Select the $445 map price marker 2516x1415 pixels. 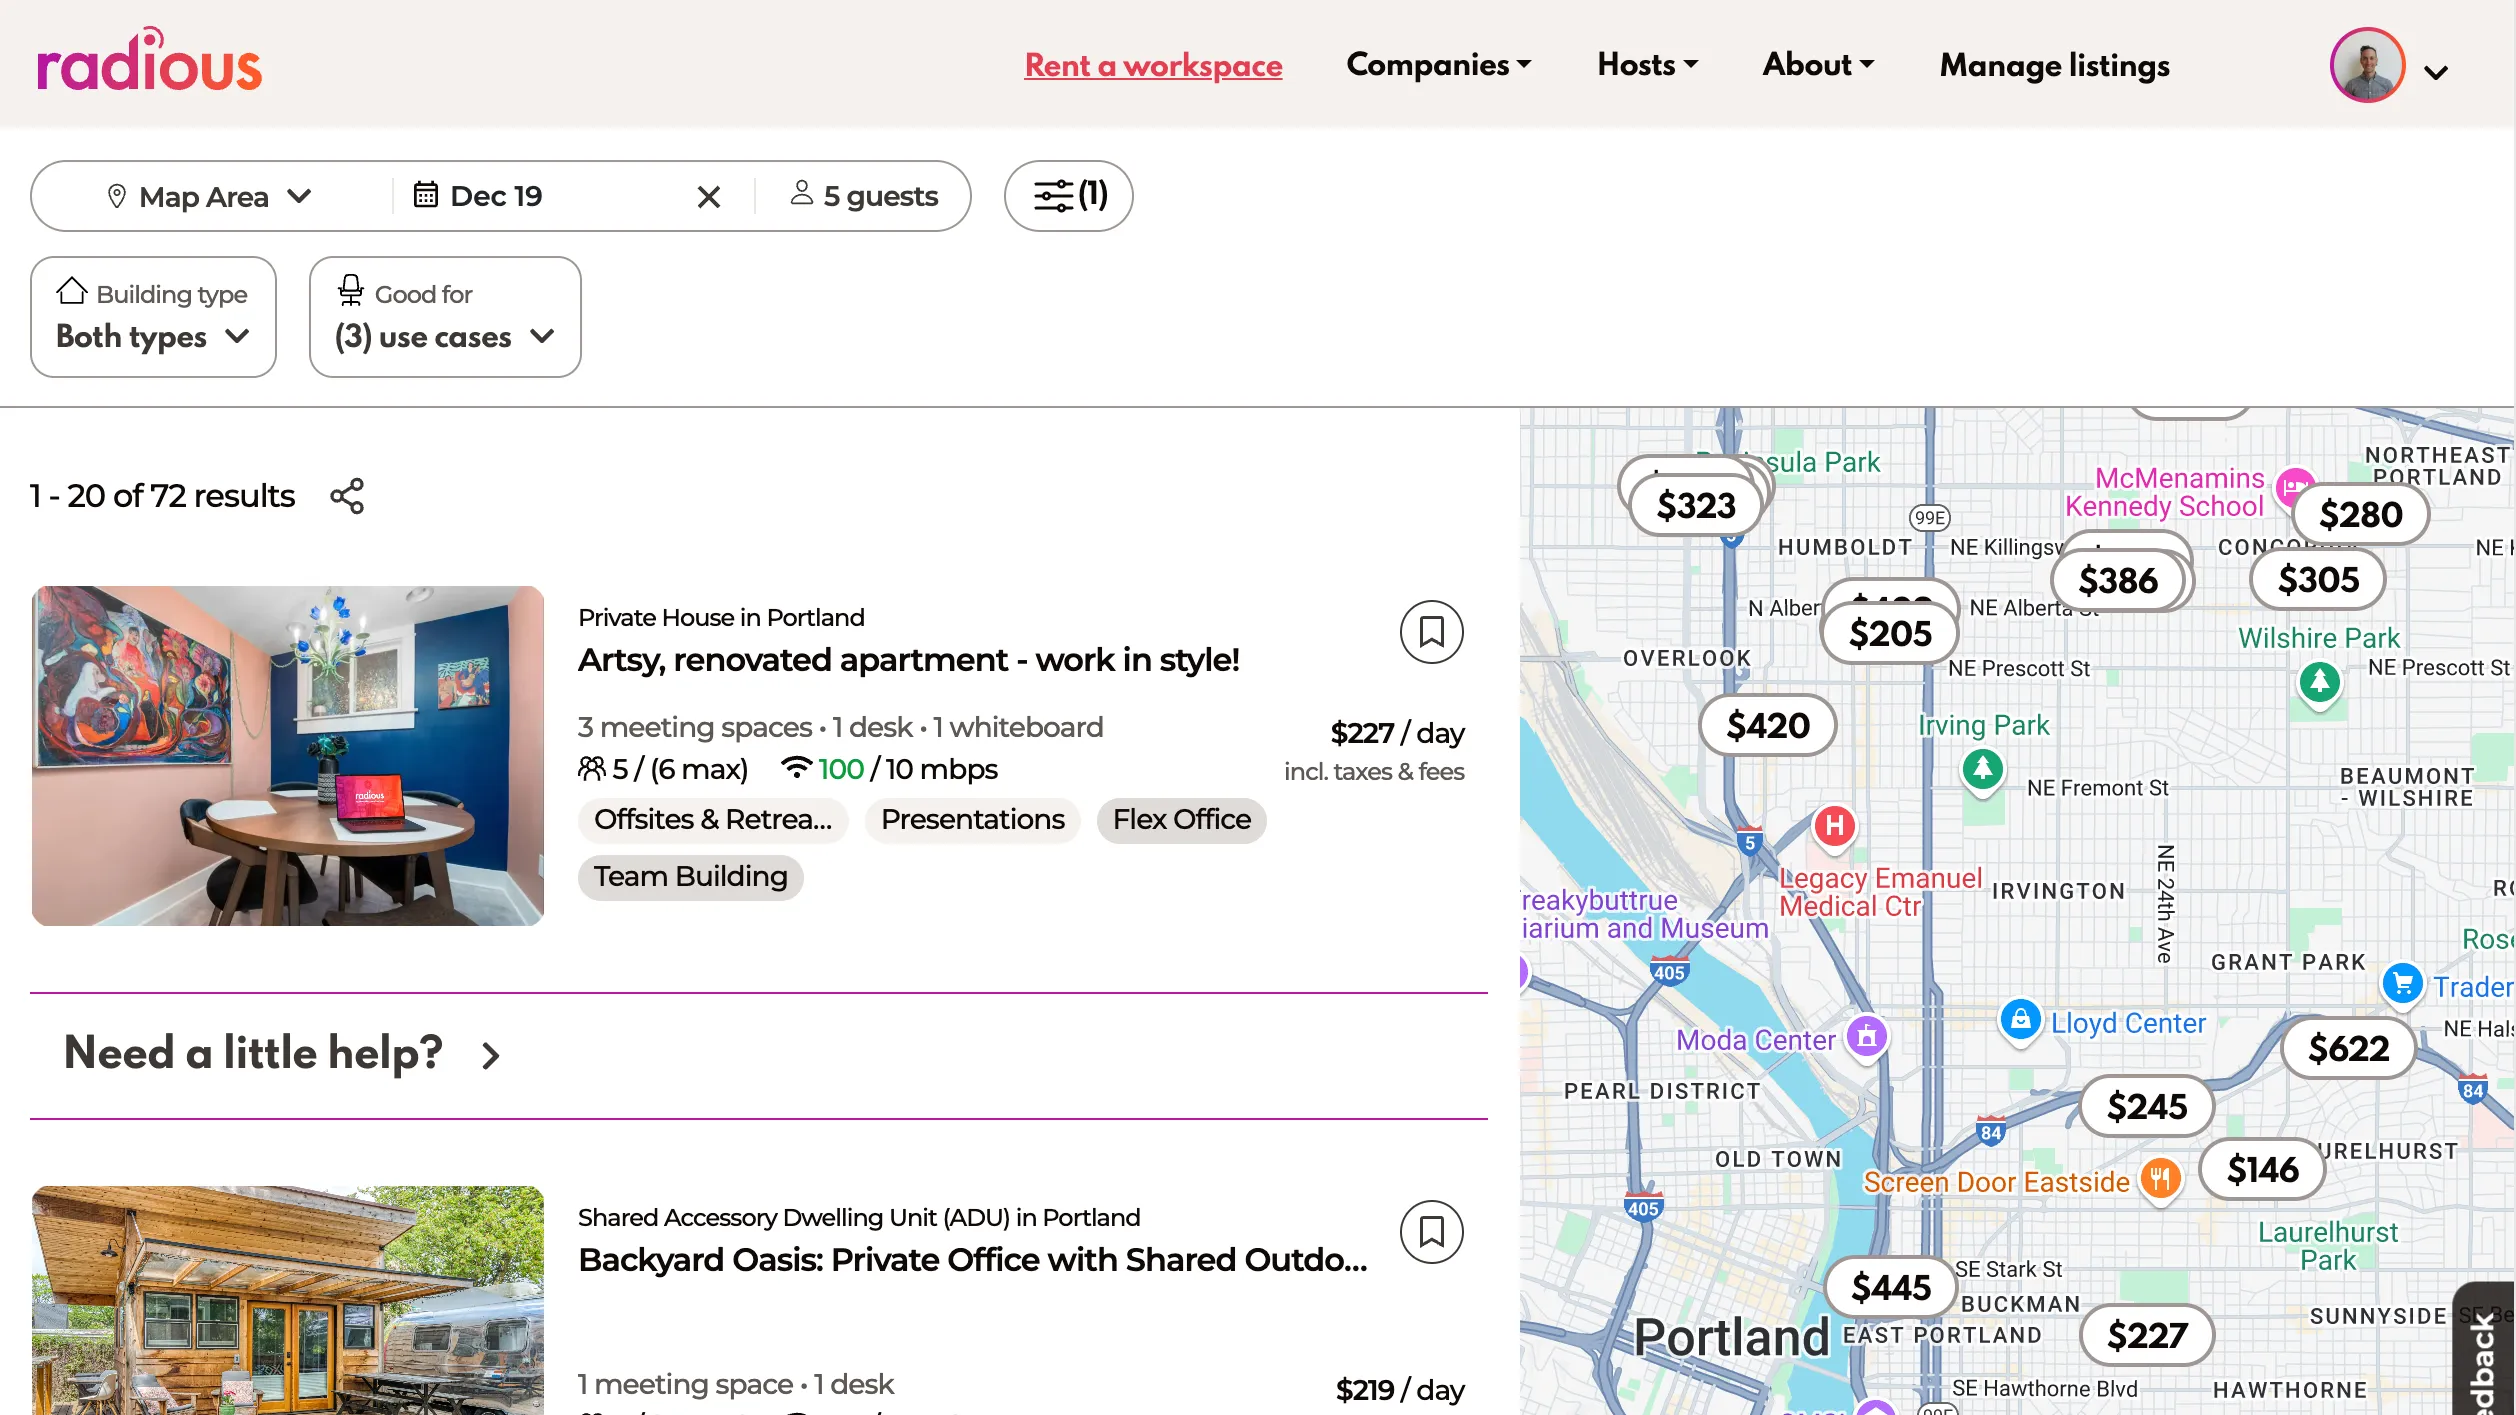click(x=1891, y=1287)
